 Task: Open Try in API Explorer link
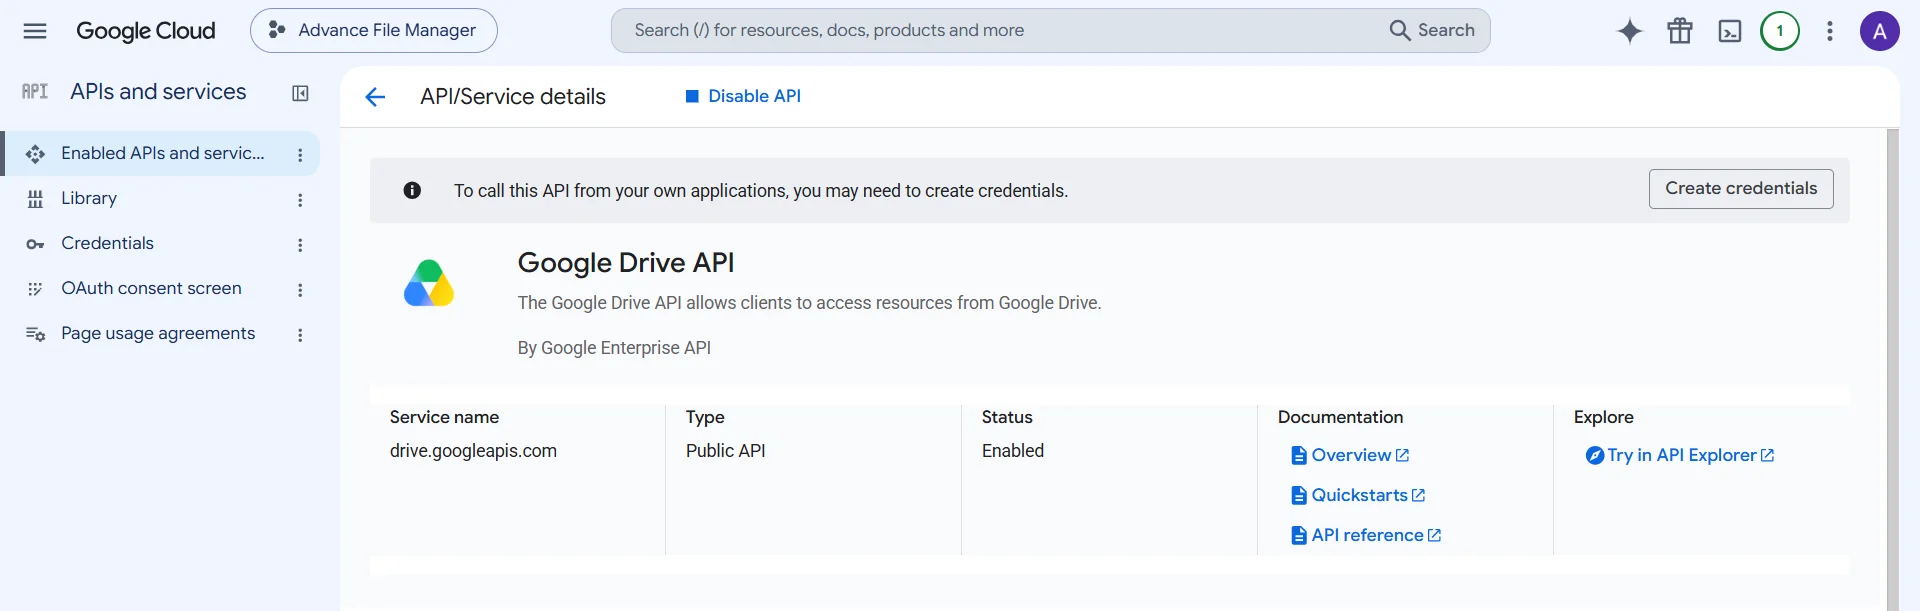click(1680, 455)
